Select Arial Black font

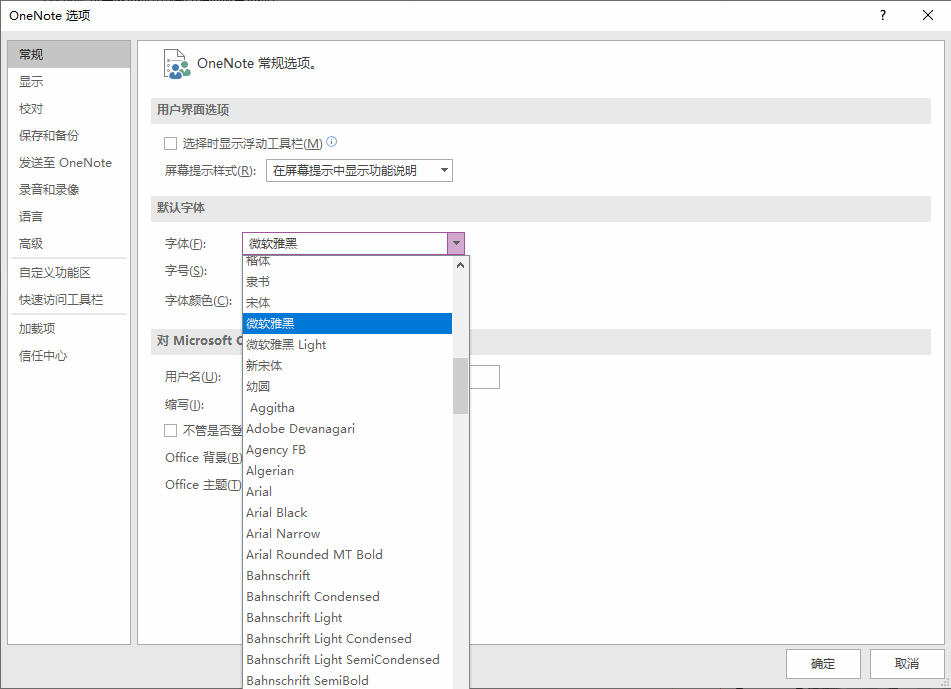[x=348, y=513]
